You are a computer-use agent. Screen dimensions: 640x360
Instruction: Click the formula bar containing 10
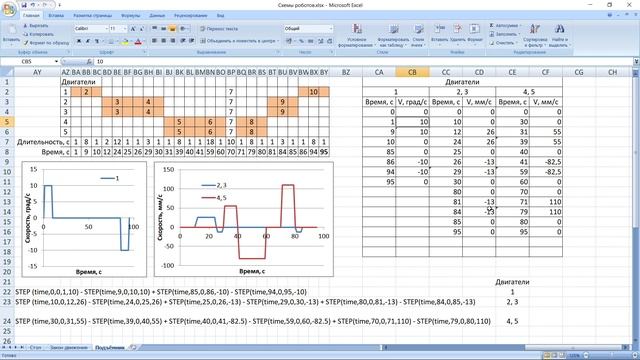point(363,61)
